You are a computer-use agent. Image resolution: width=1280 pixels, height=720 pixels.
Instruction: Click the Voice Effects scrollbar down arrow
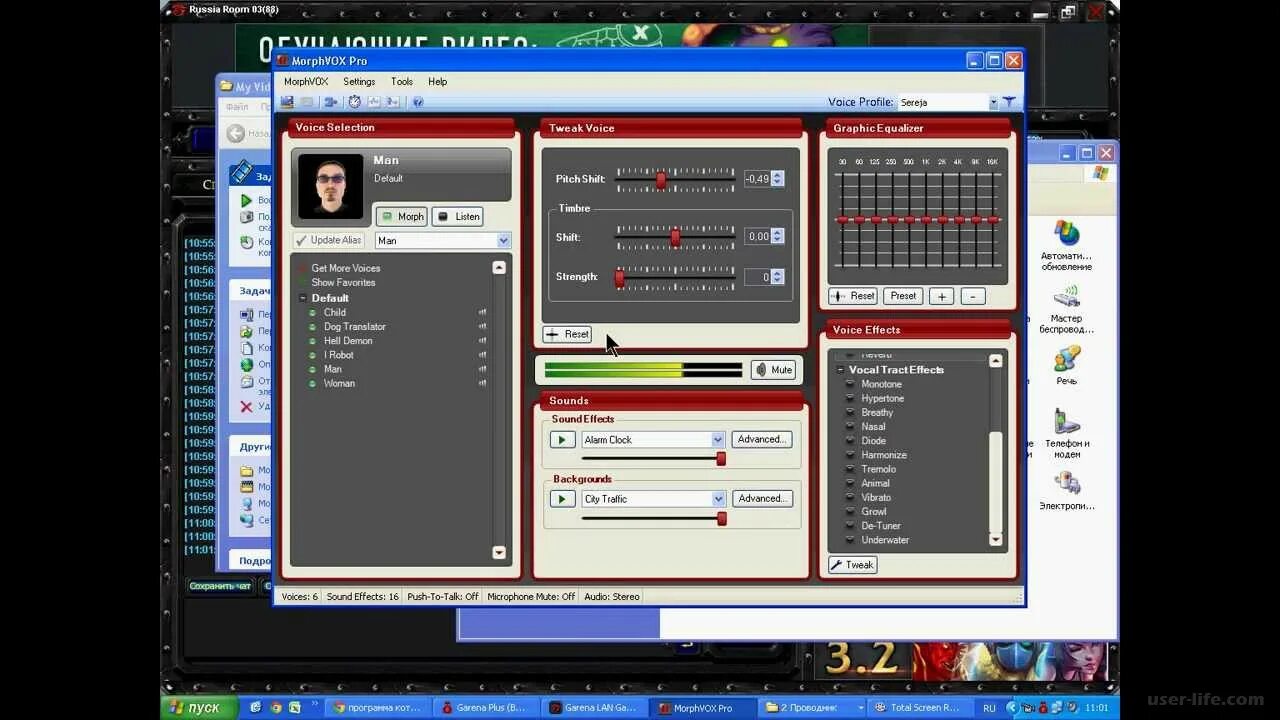[x=995, y=539]
